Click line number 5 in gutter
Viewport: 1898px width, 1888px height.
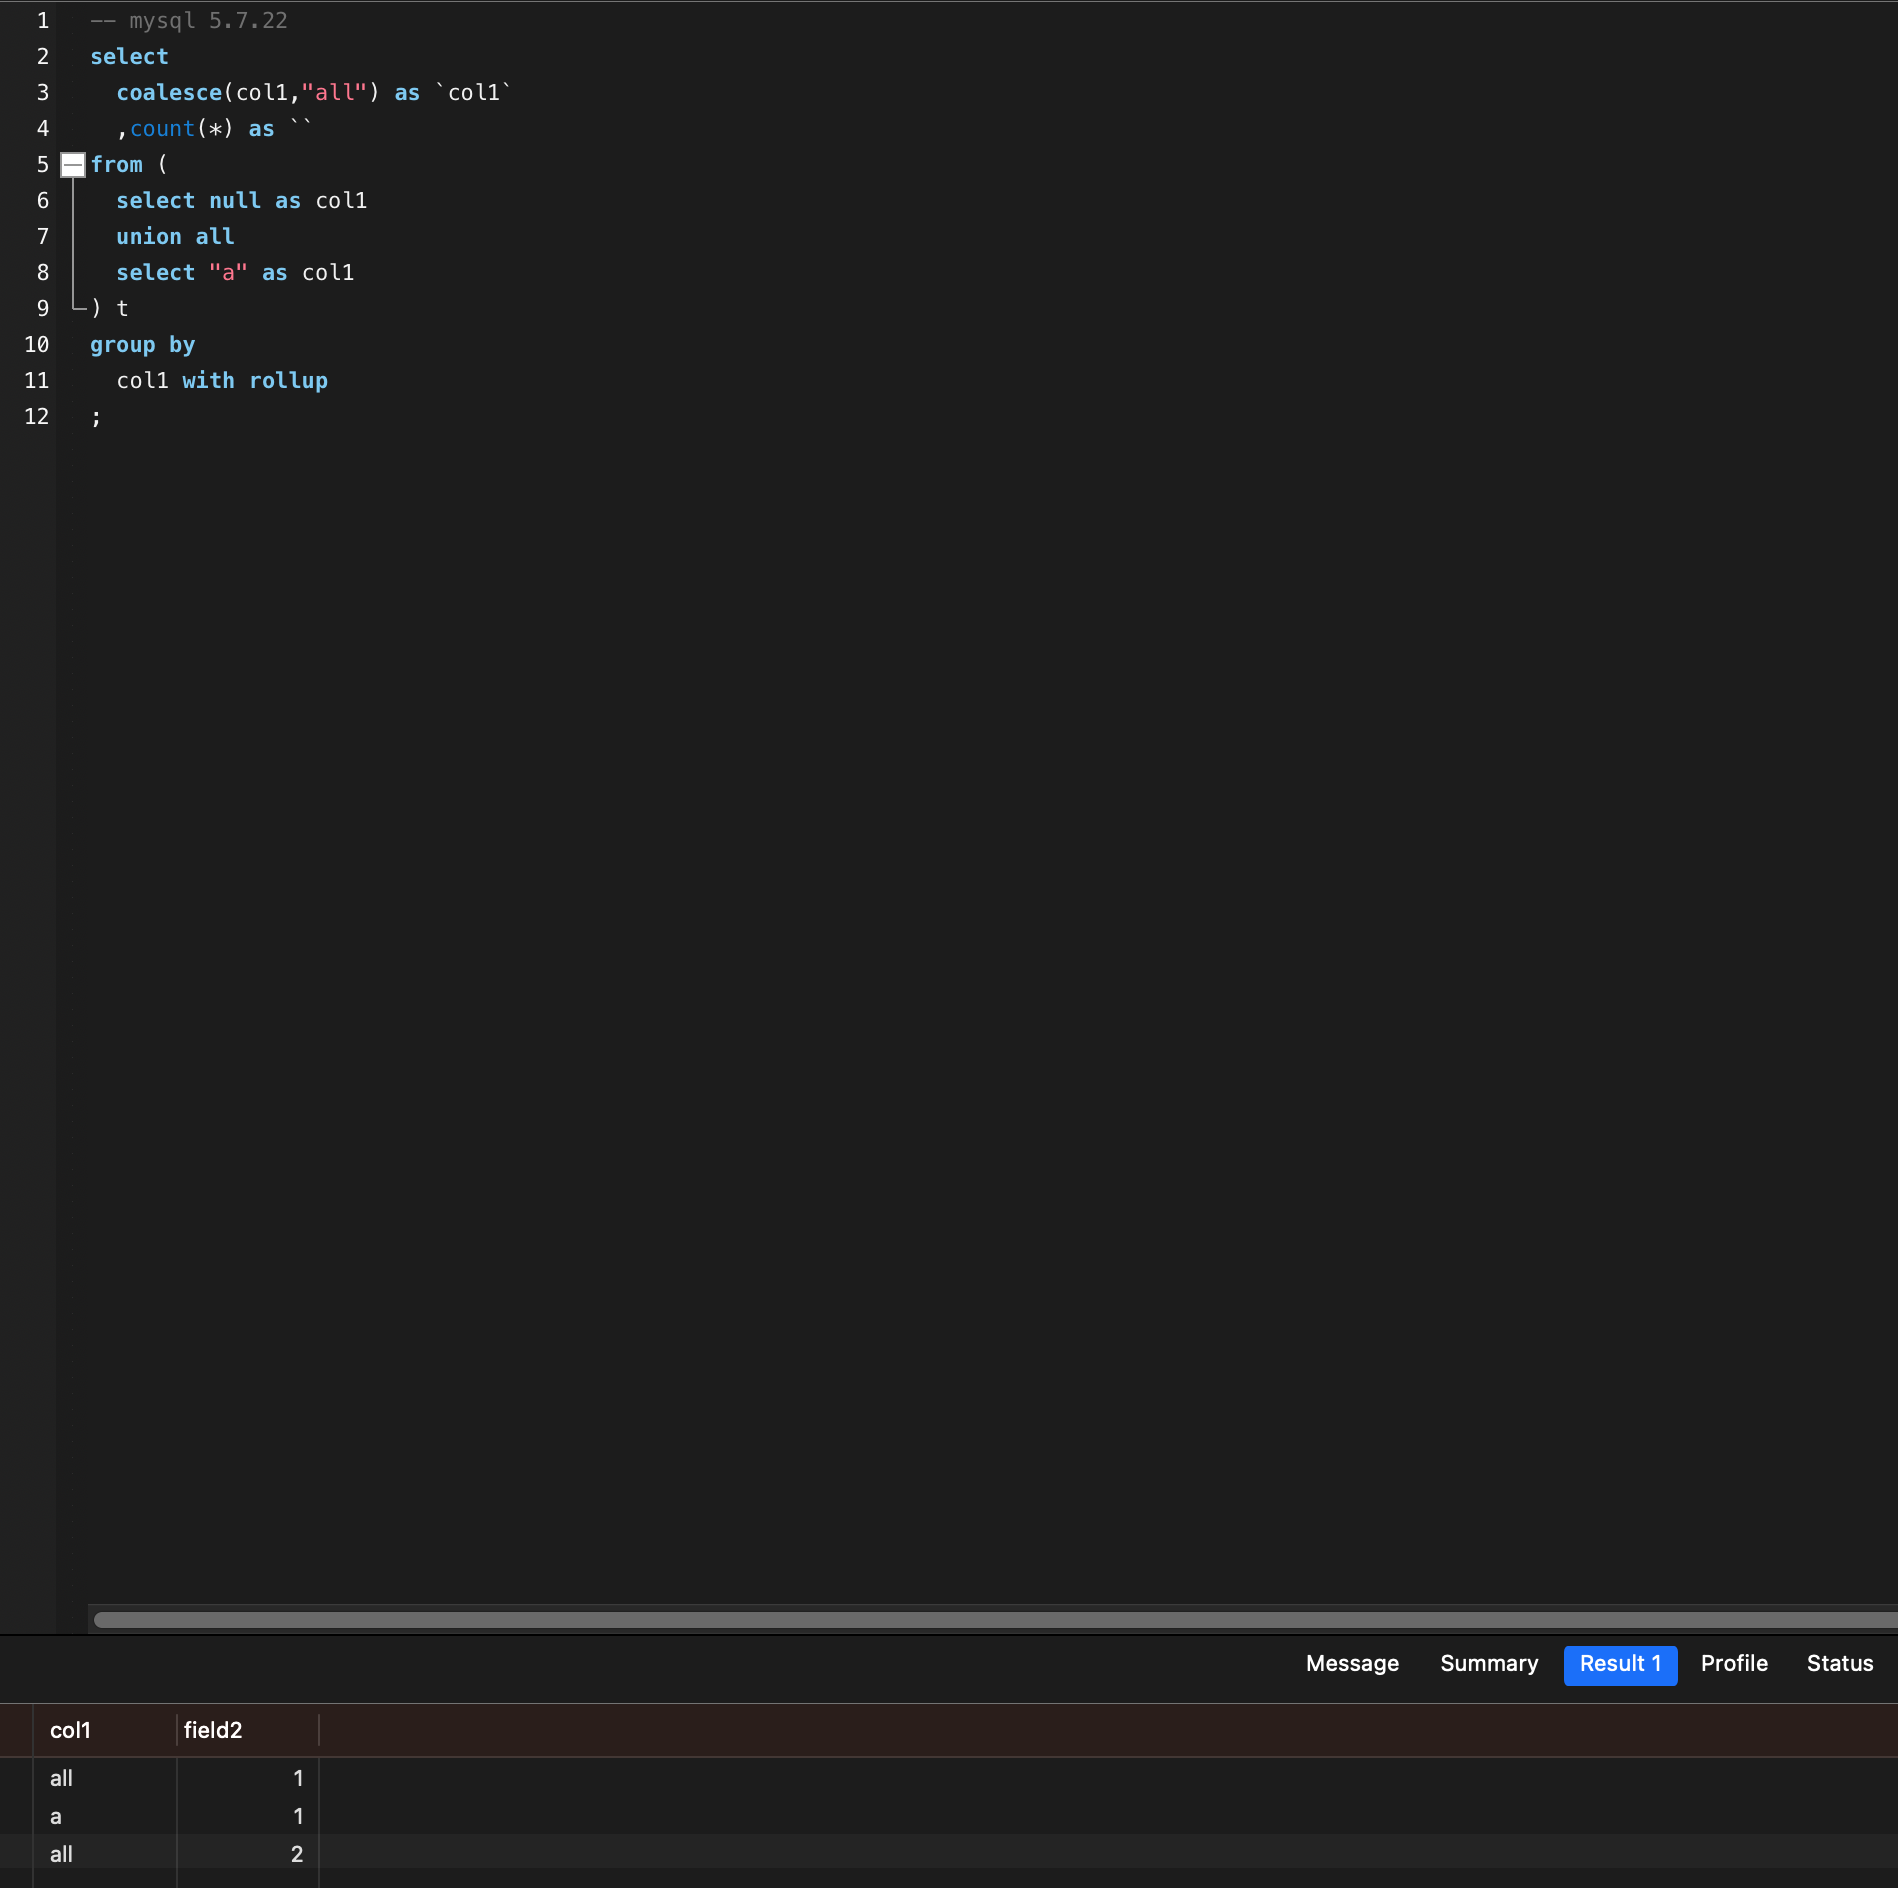pos(43,165)
